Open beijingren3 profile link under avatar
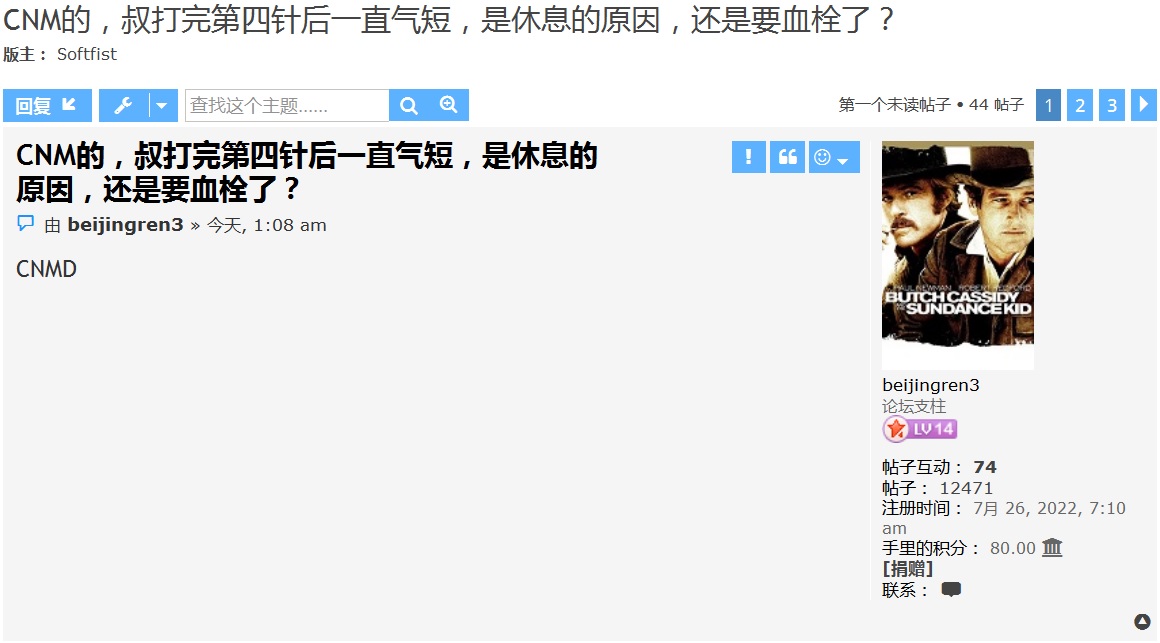Viewport: 1160px width, 643px height. pyautogui.click(x=931, y=386)
